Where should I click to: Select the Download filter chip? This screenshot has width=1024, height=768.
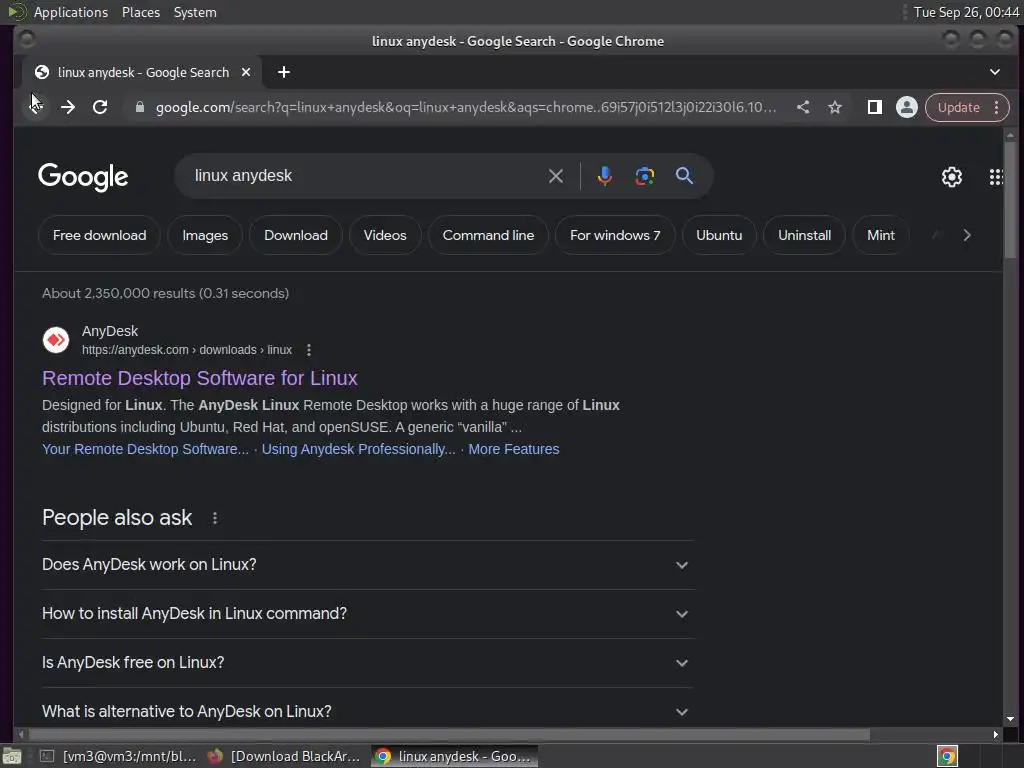(x=296, y=235)
